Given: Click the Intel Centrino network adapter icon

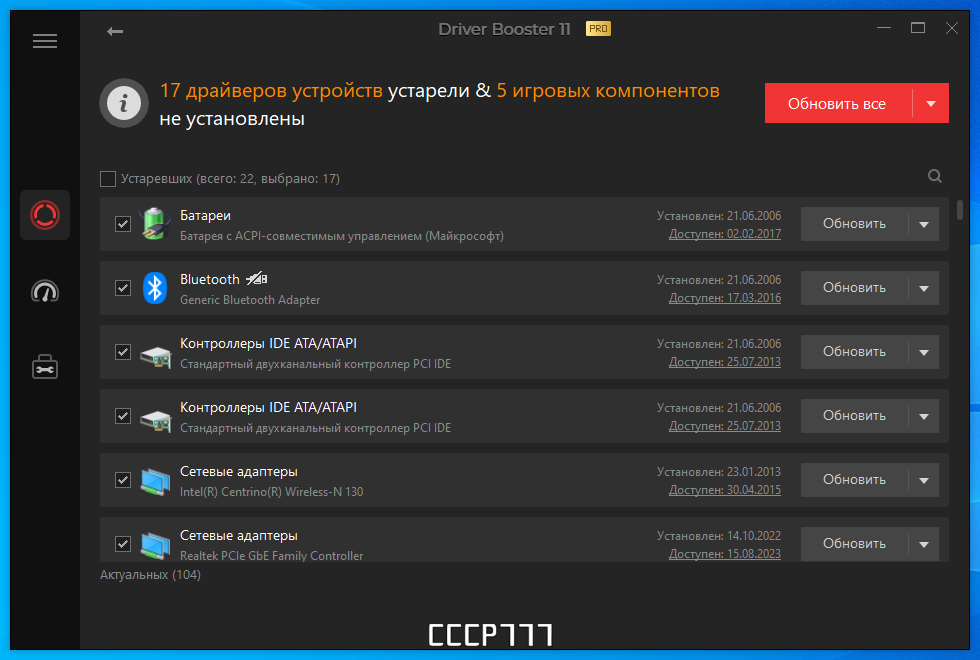Looking at the screenshot, I should click(x=154, y=481).
